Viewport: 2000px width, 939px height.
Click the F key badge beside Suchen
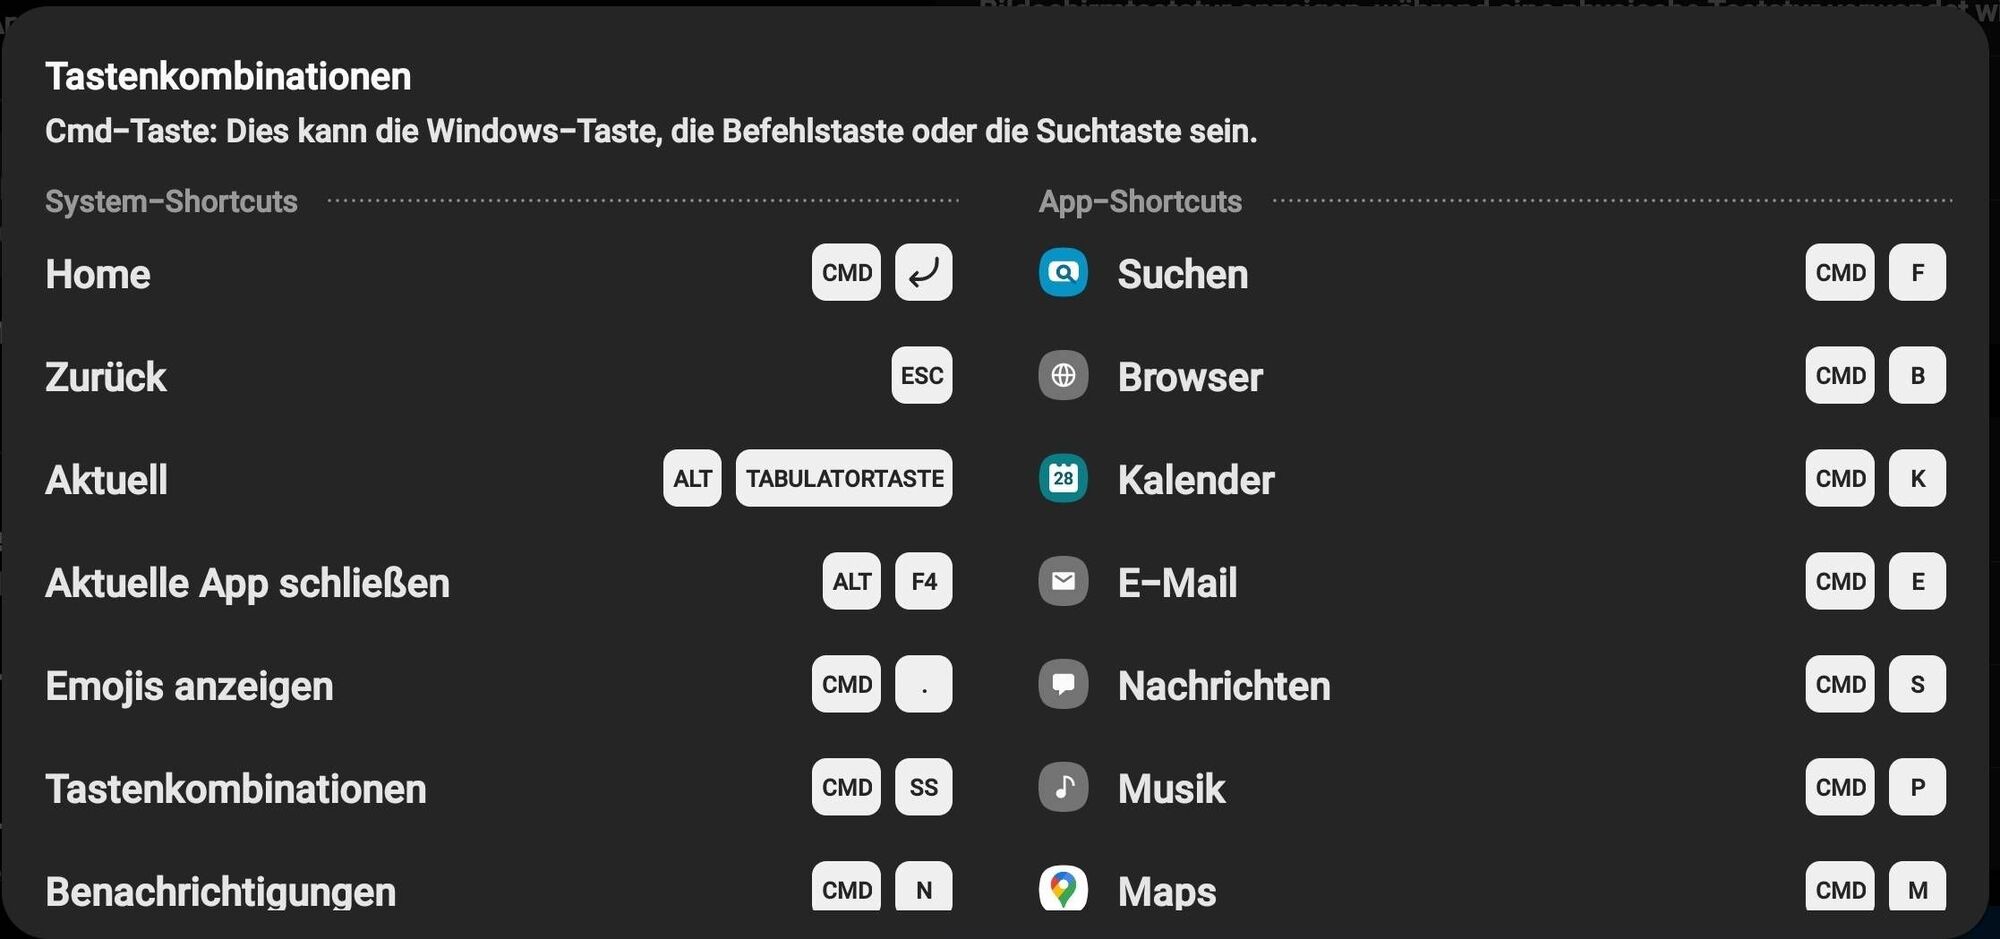(1917, 273)
